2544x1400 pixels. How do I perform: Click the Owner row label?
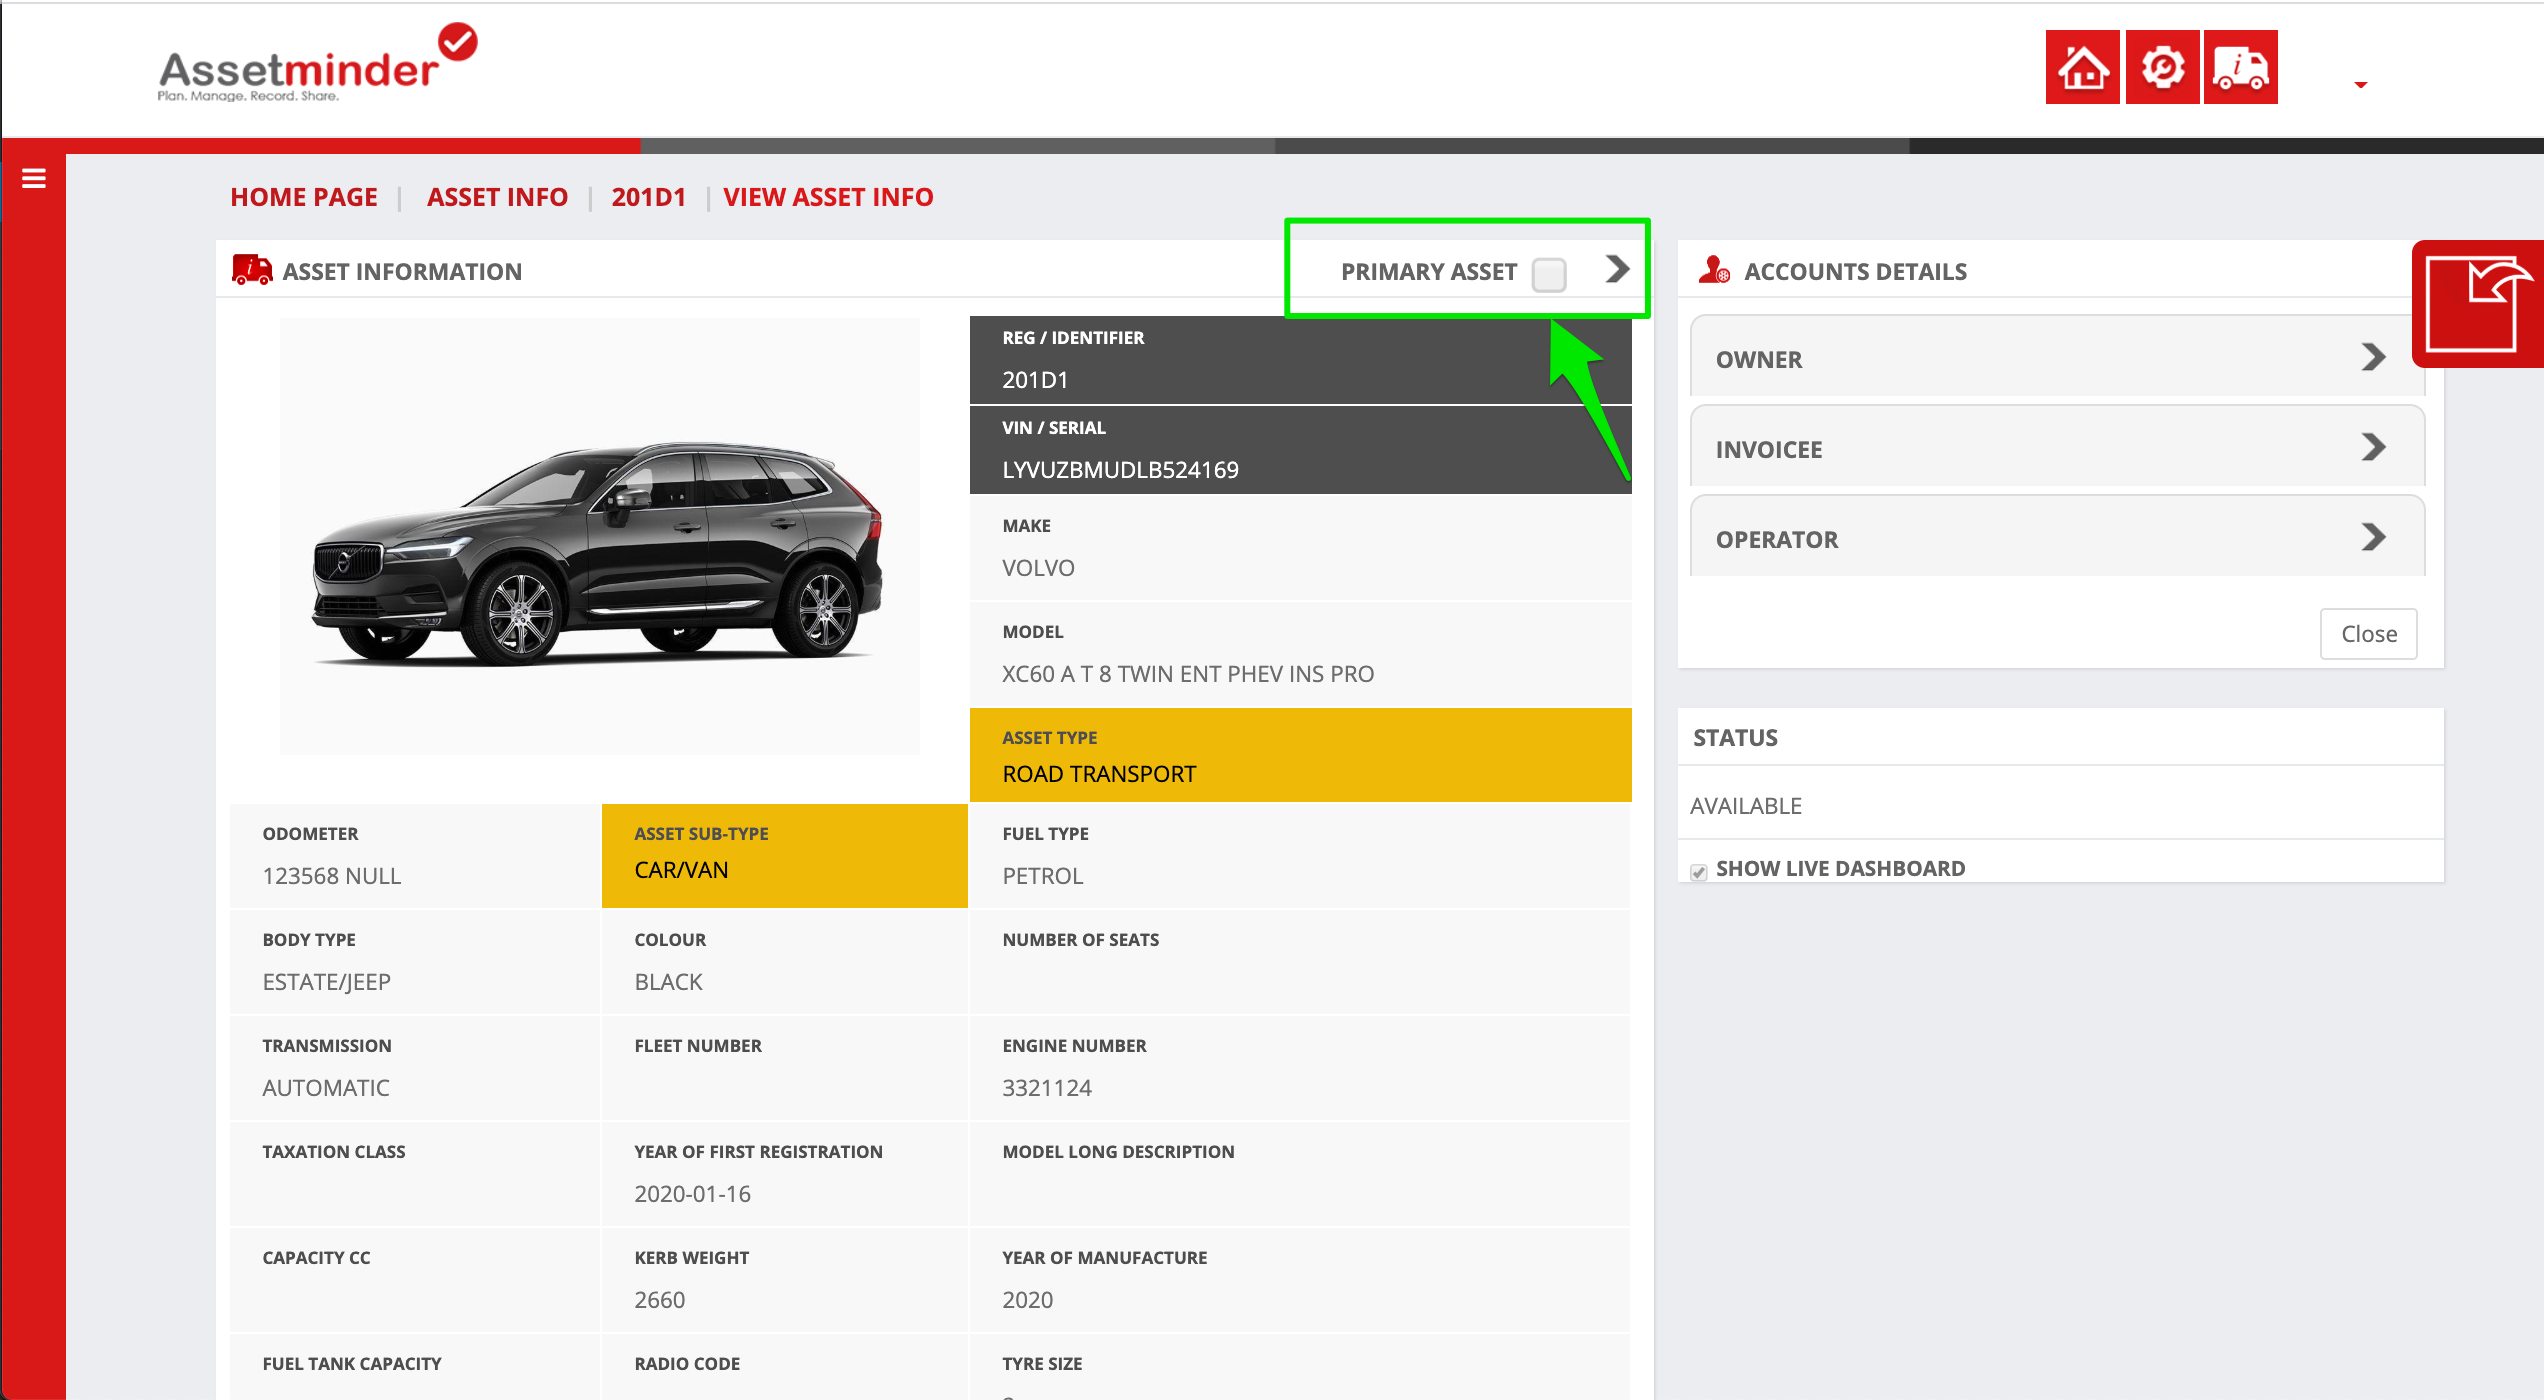point(1758,360)
